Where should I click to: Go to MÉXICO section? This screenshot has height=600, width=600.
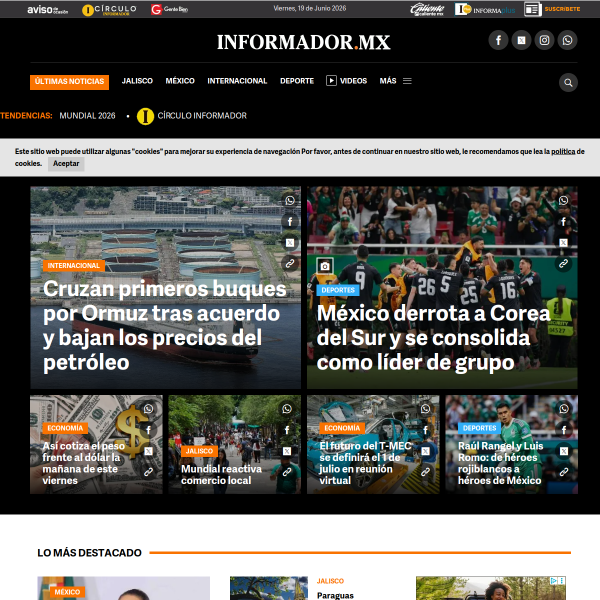180,81
